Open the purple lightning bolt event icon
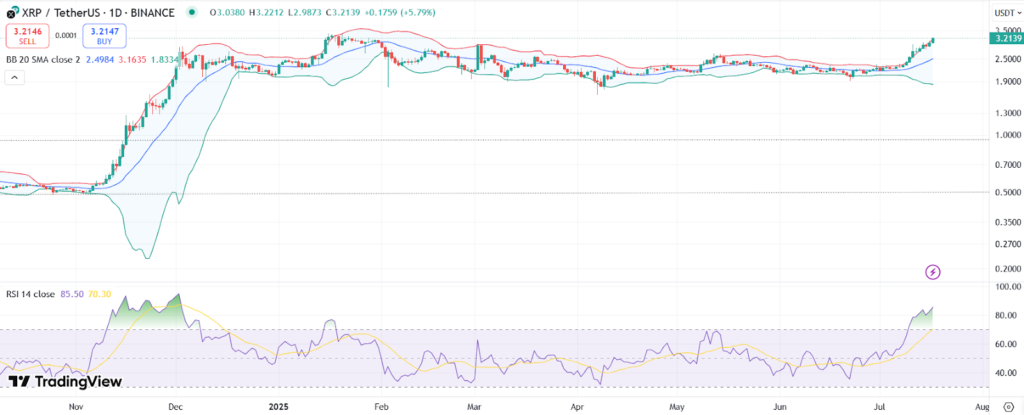The width and height of the screenshot is (1024, 415). click(933, 271)
